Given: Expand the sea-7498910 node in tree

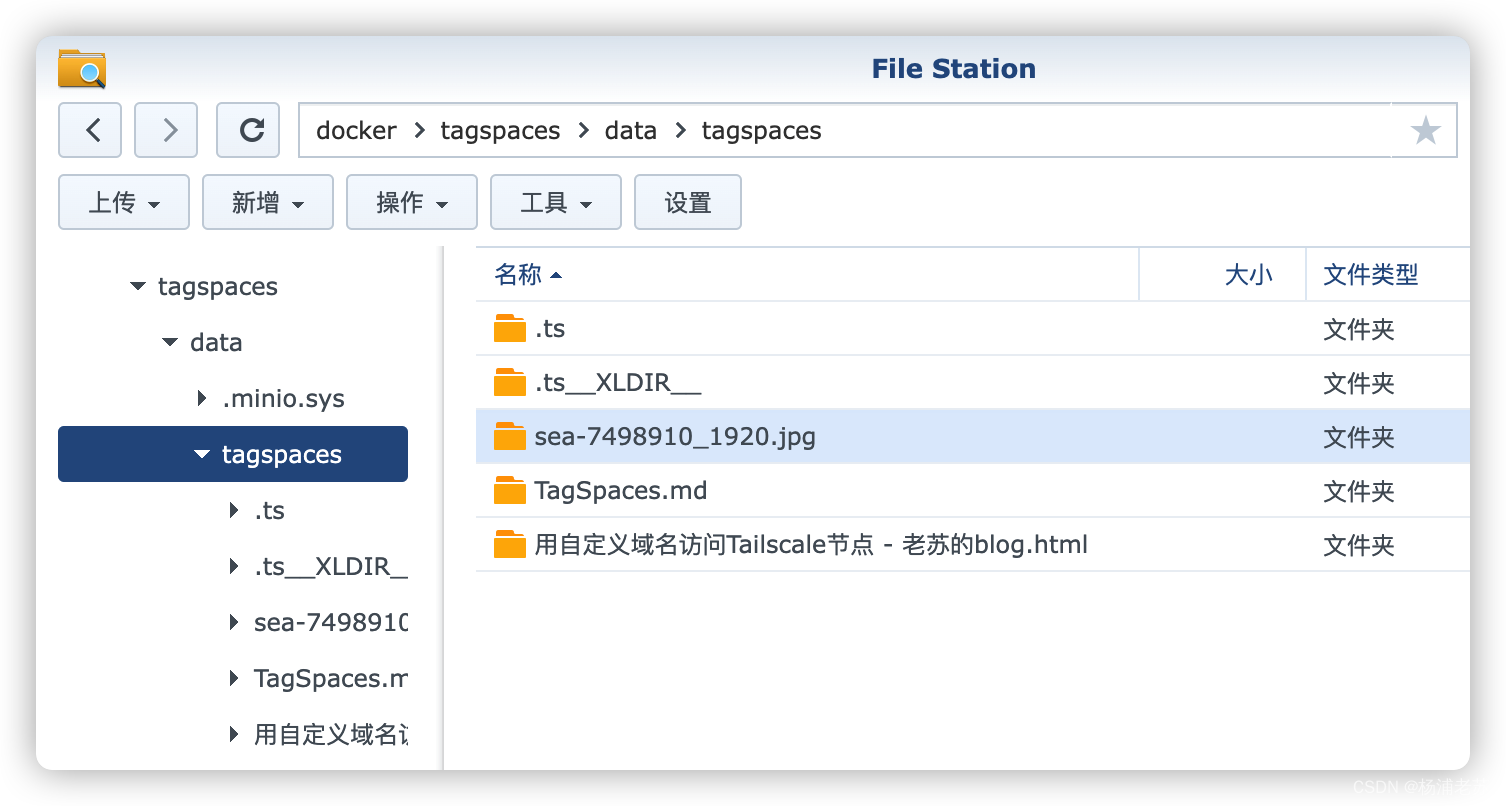Looking at the screenshot, I should tap(234, 623).
